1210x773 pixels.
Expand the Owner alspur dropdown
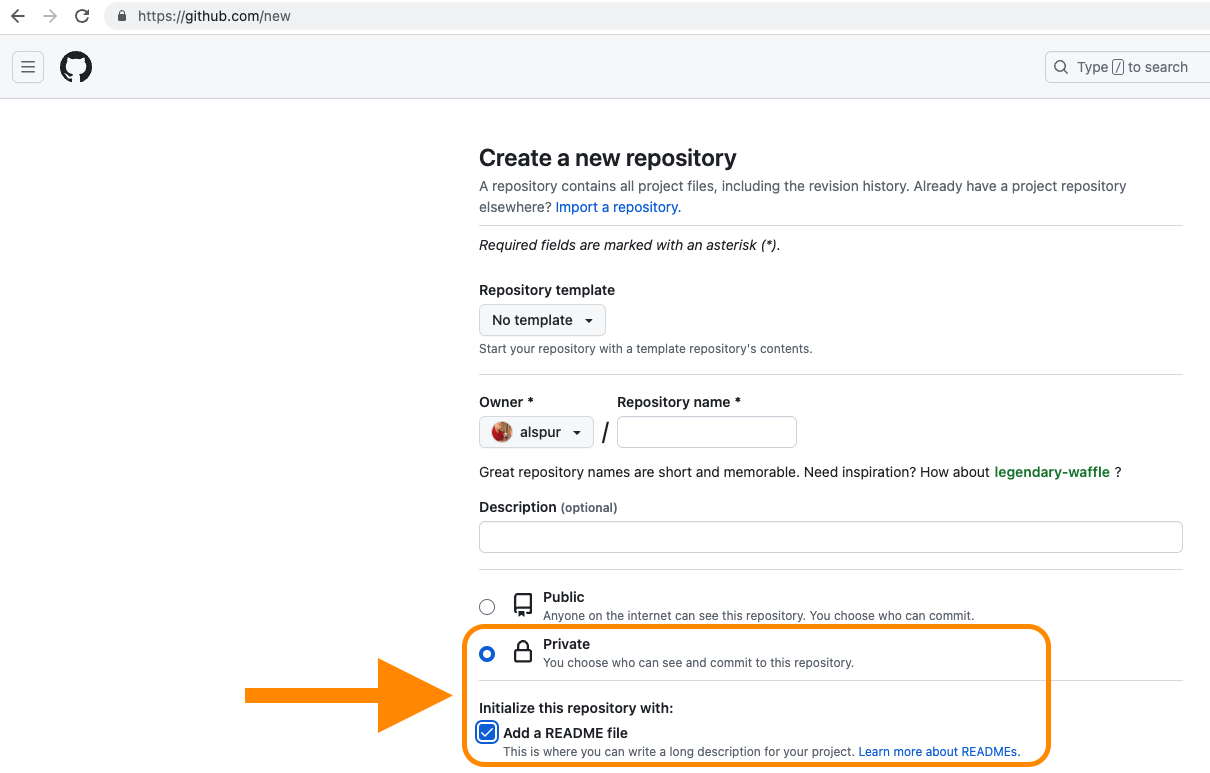pos(537,432)
